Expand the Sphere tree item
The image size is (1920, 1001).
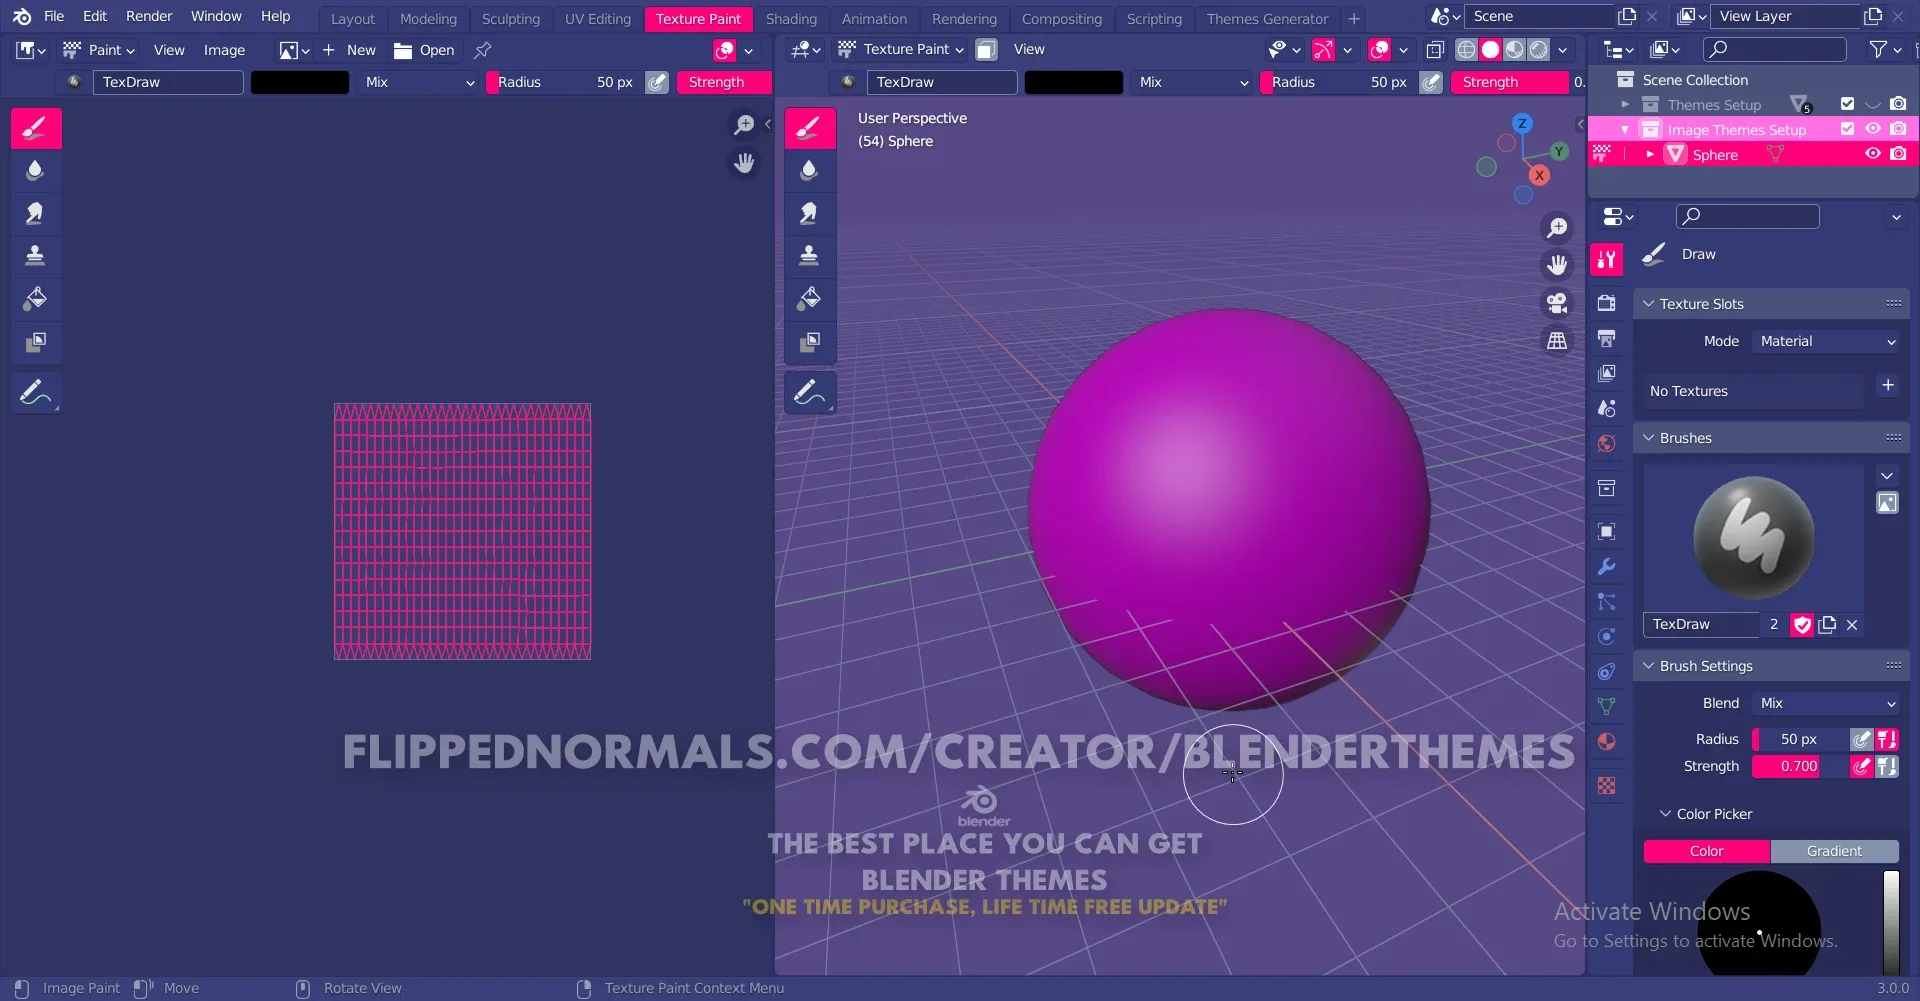[x=1650, y=154]
